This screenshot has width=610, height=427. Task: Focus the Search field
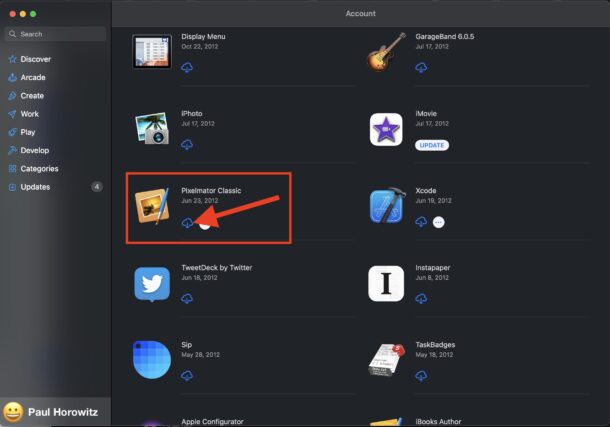pyautogui.click(x=56, y=34)
